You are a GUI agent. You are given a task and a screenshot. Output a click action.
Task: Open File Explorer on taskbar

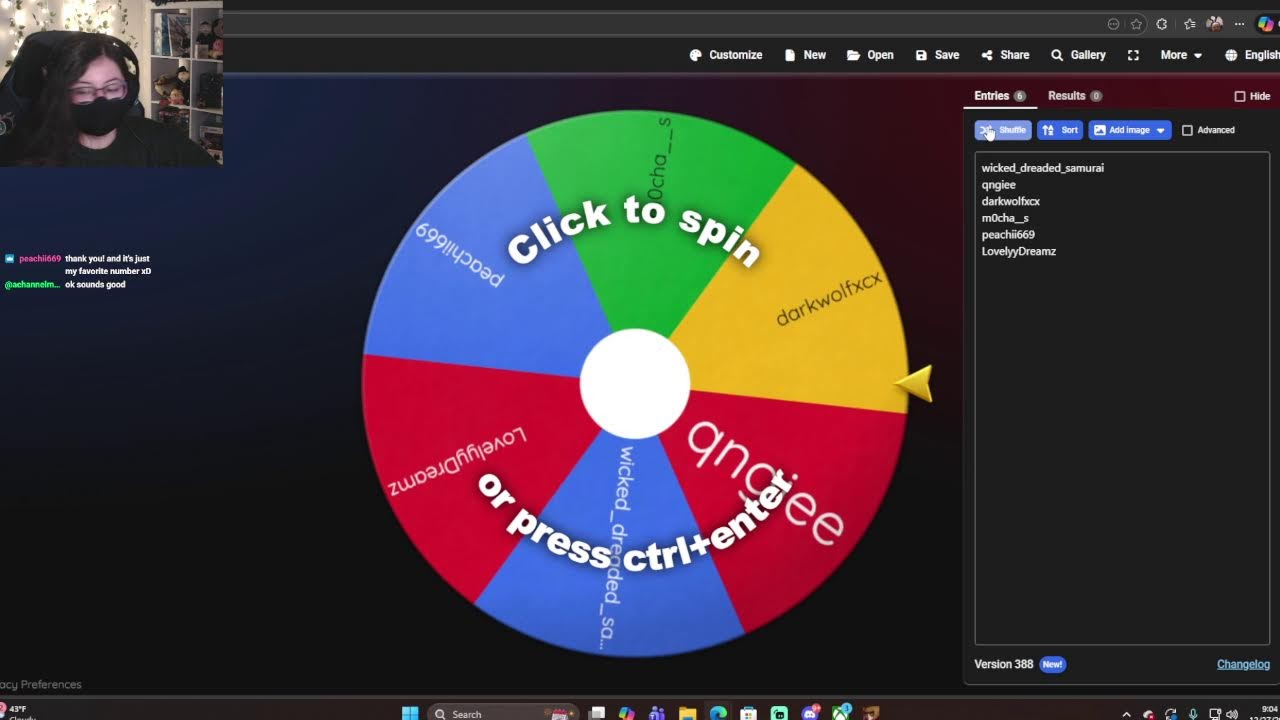point(688,713)
